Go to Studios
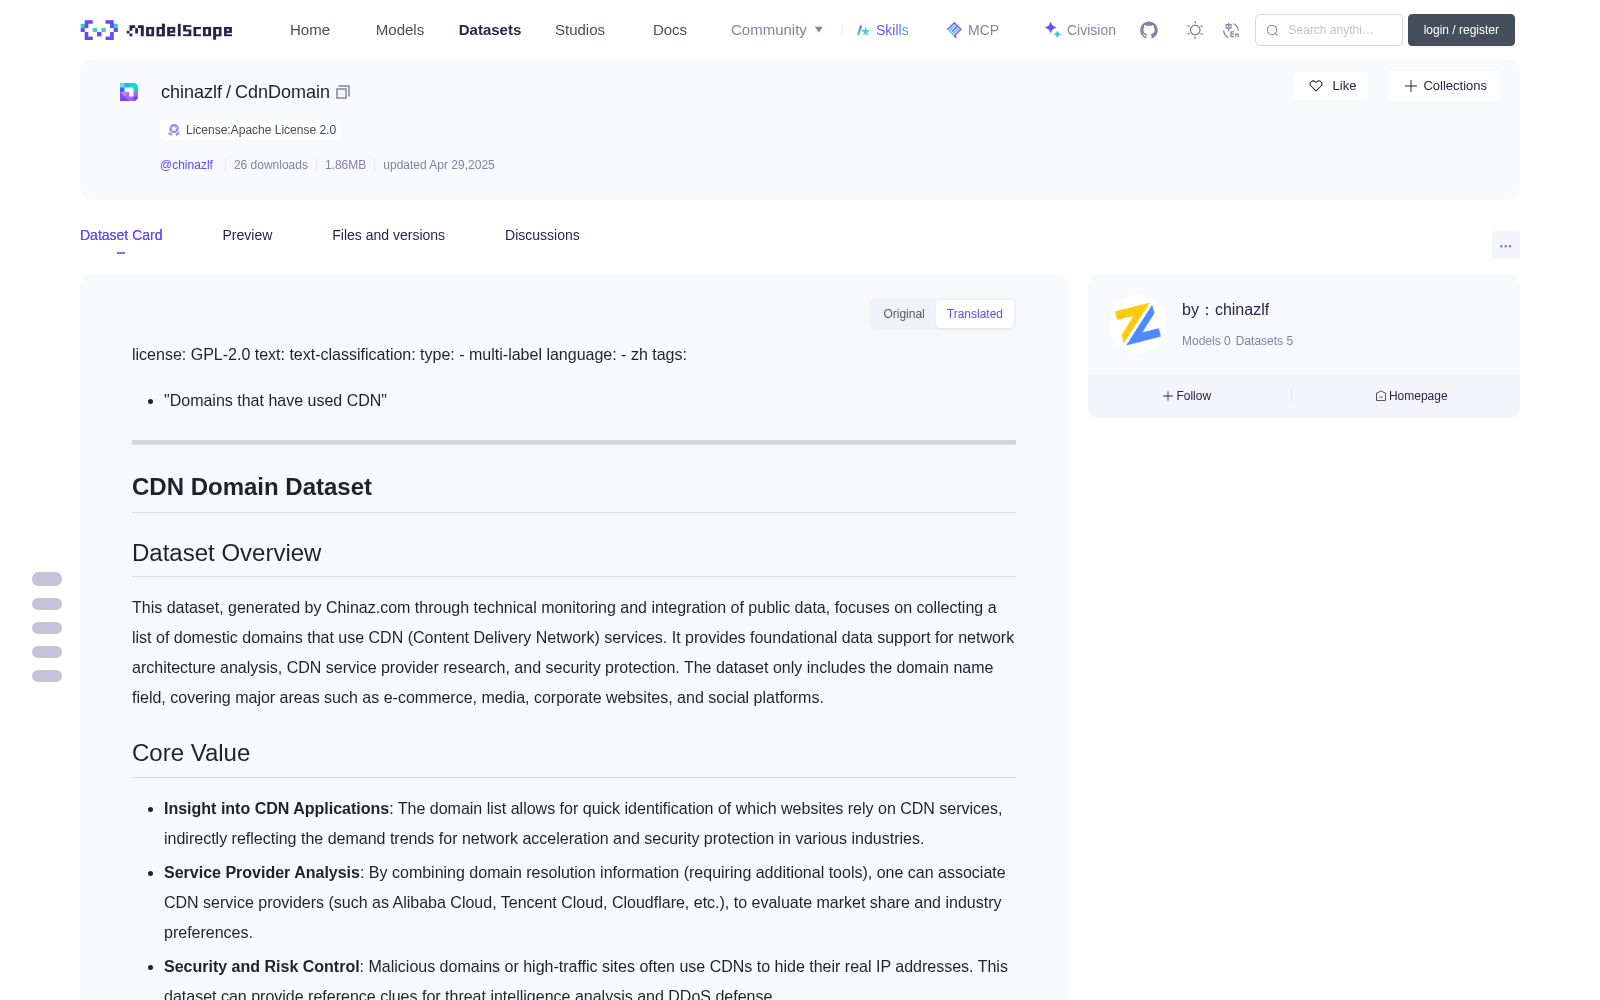 pos(580,30)
